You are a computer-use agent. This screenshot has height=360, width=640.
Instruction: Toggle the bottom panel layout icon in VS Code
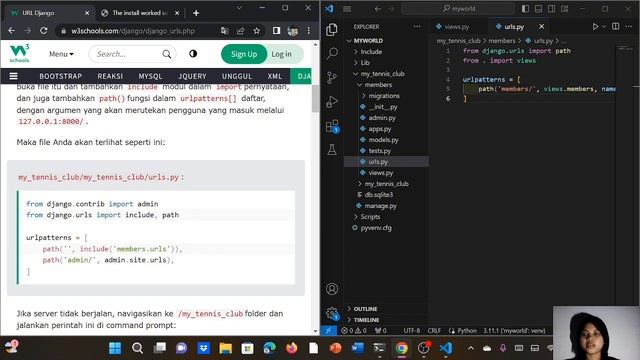538,9
